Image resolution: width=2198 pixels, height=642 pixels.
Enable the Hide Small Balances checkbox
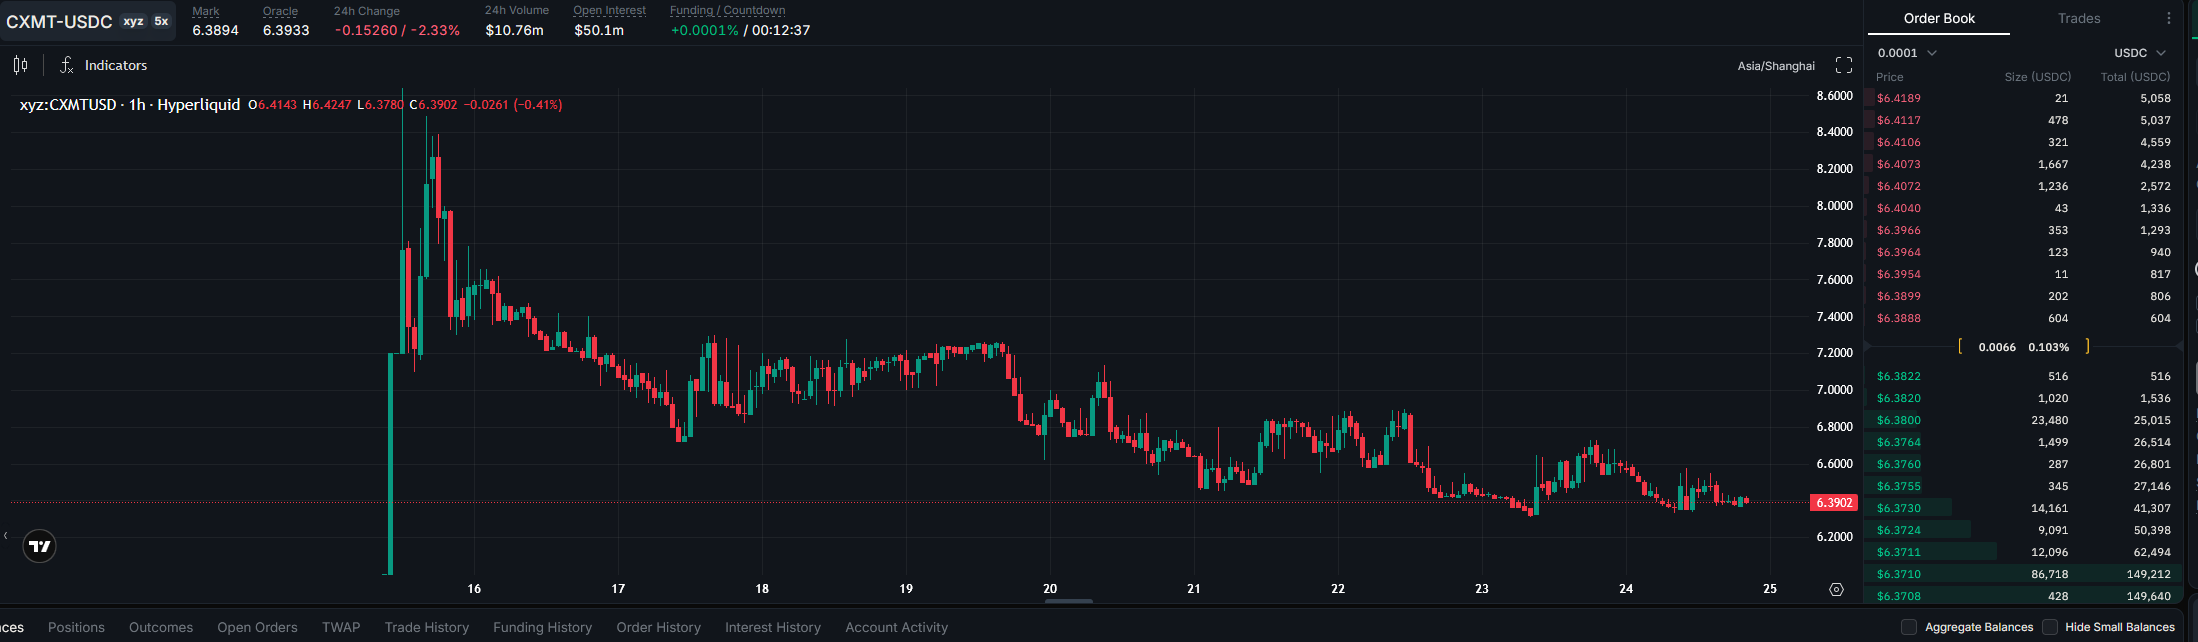click(x=2050, y=627)
